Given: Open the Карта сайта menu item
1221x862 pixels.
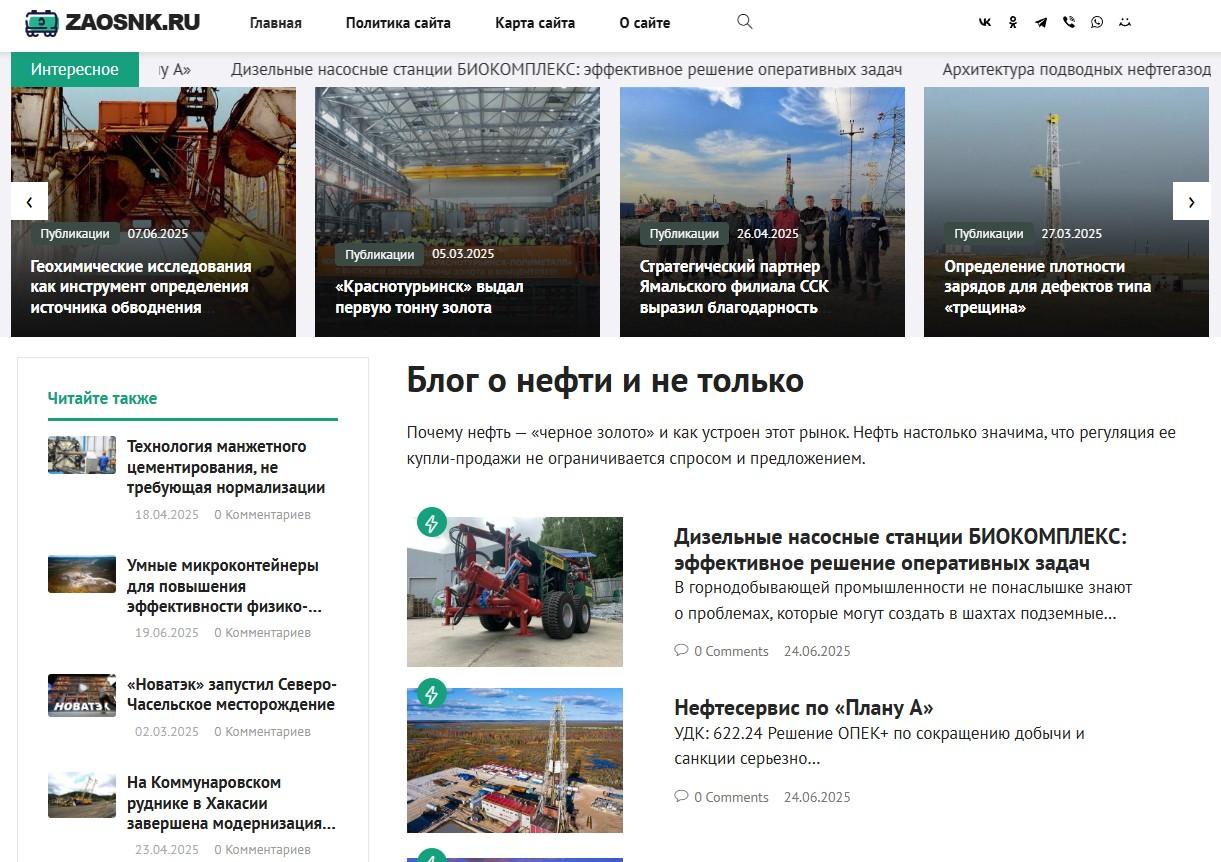Looking at the screenshot, I should pos(535,23).
